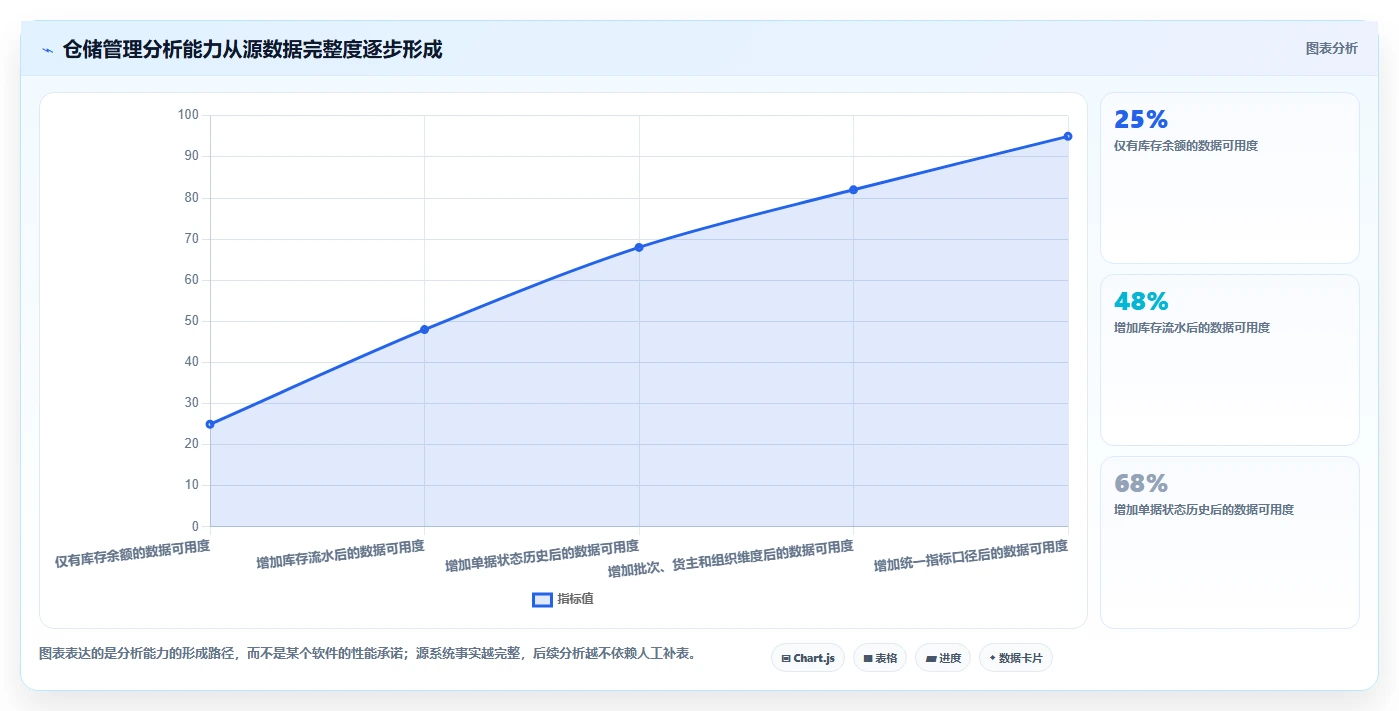Click the chart title 仓储管理分析能力从源数据完整度逐步形成
Image resolution: width=1399 pixels, height=711 pixels.
(x=252, y=49)
